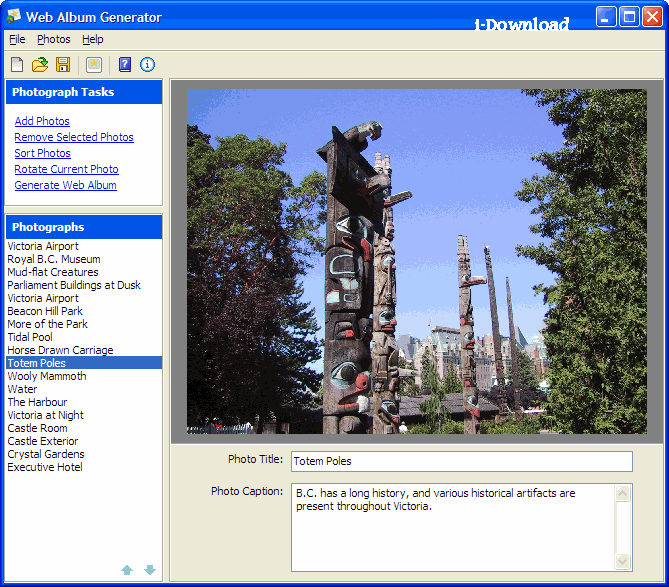Click the New album toolbar icon
The image size is (669, 587).
(17, 64)
